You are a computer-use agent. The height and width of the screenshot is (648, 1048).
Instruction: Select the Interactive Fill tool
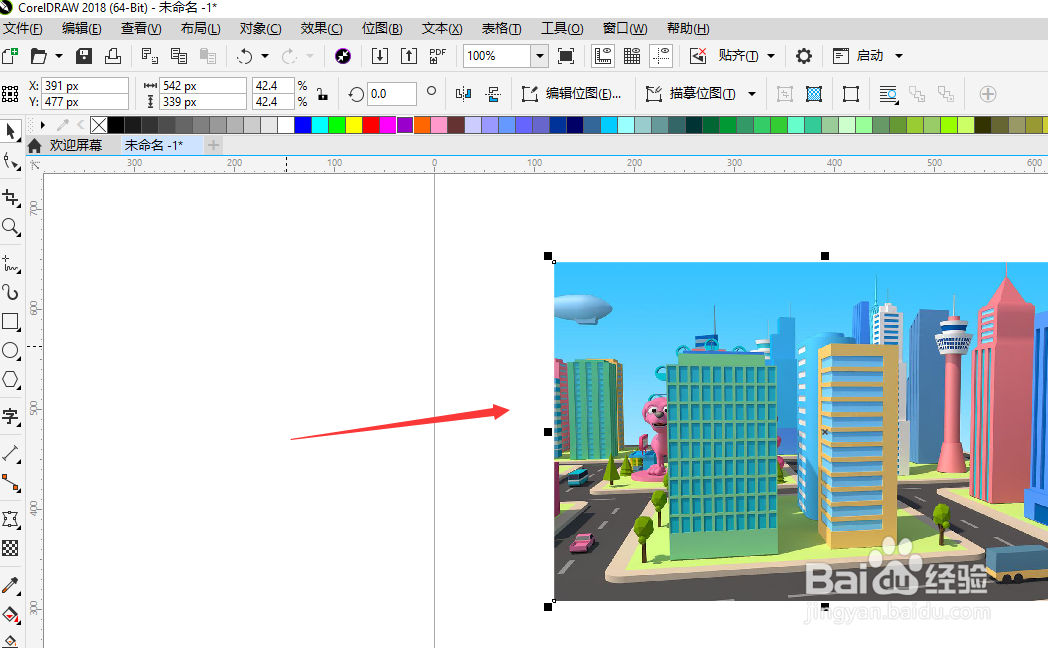click(x=11, y=615)
